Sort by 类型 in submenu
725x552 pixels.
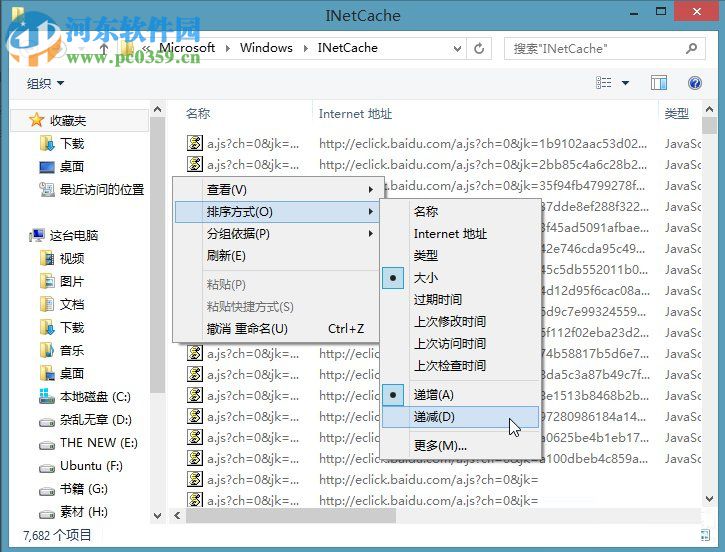click(x=461, y=255)
